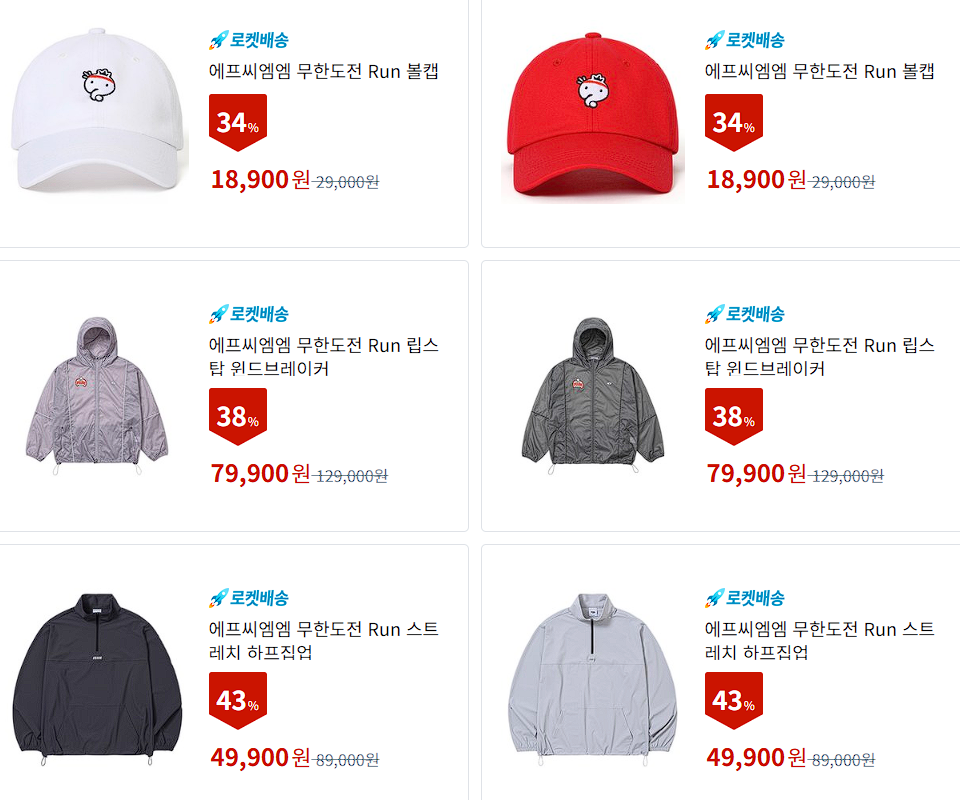Click the red cap 18,900원 price
960x800 pixels.
point(756,180)
